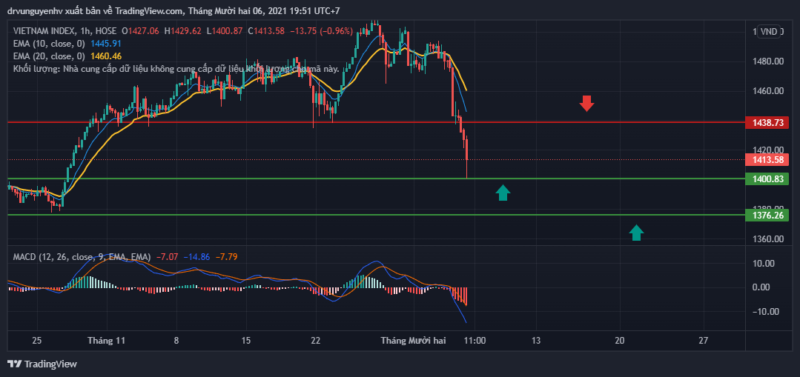Click the 1360.00 price axis tick
Image resolution: width=800 pixels, height=377 pixels.
[768, 239]
